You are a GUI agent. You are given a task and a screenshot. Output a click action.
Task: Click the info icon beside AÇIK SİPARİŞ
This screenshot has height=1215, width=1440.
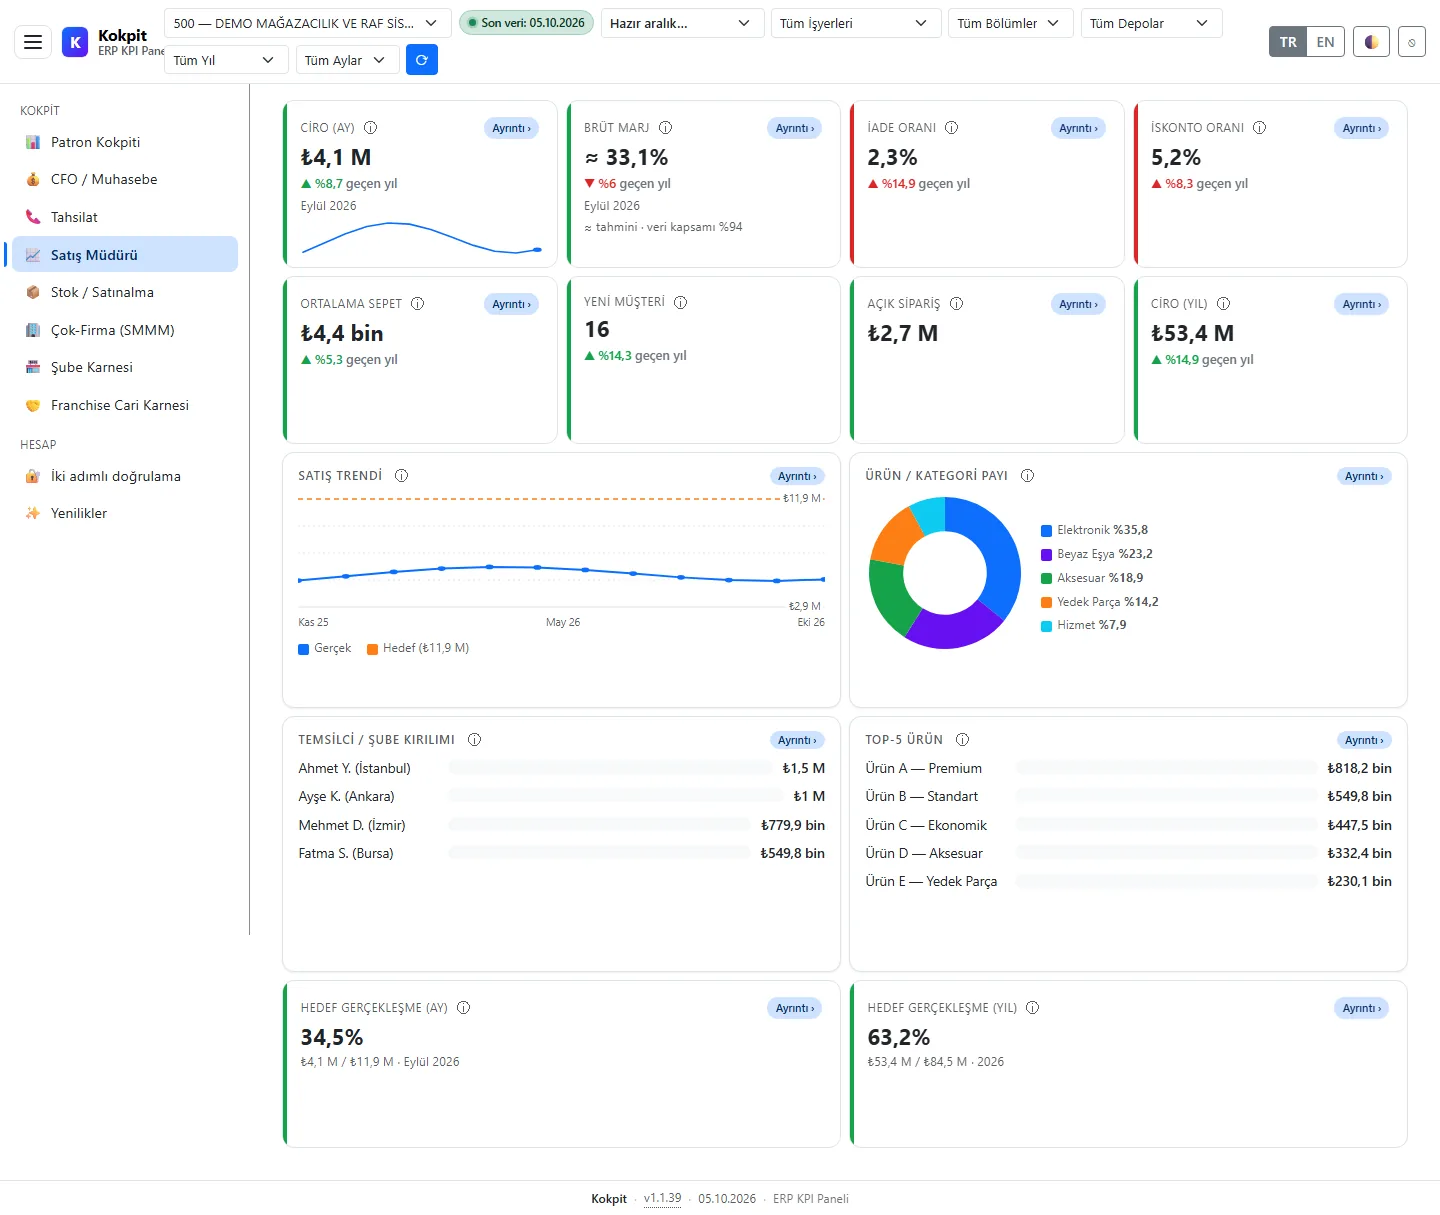pos(957,304)
